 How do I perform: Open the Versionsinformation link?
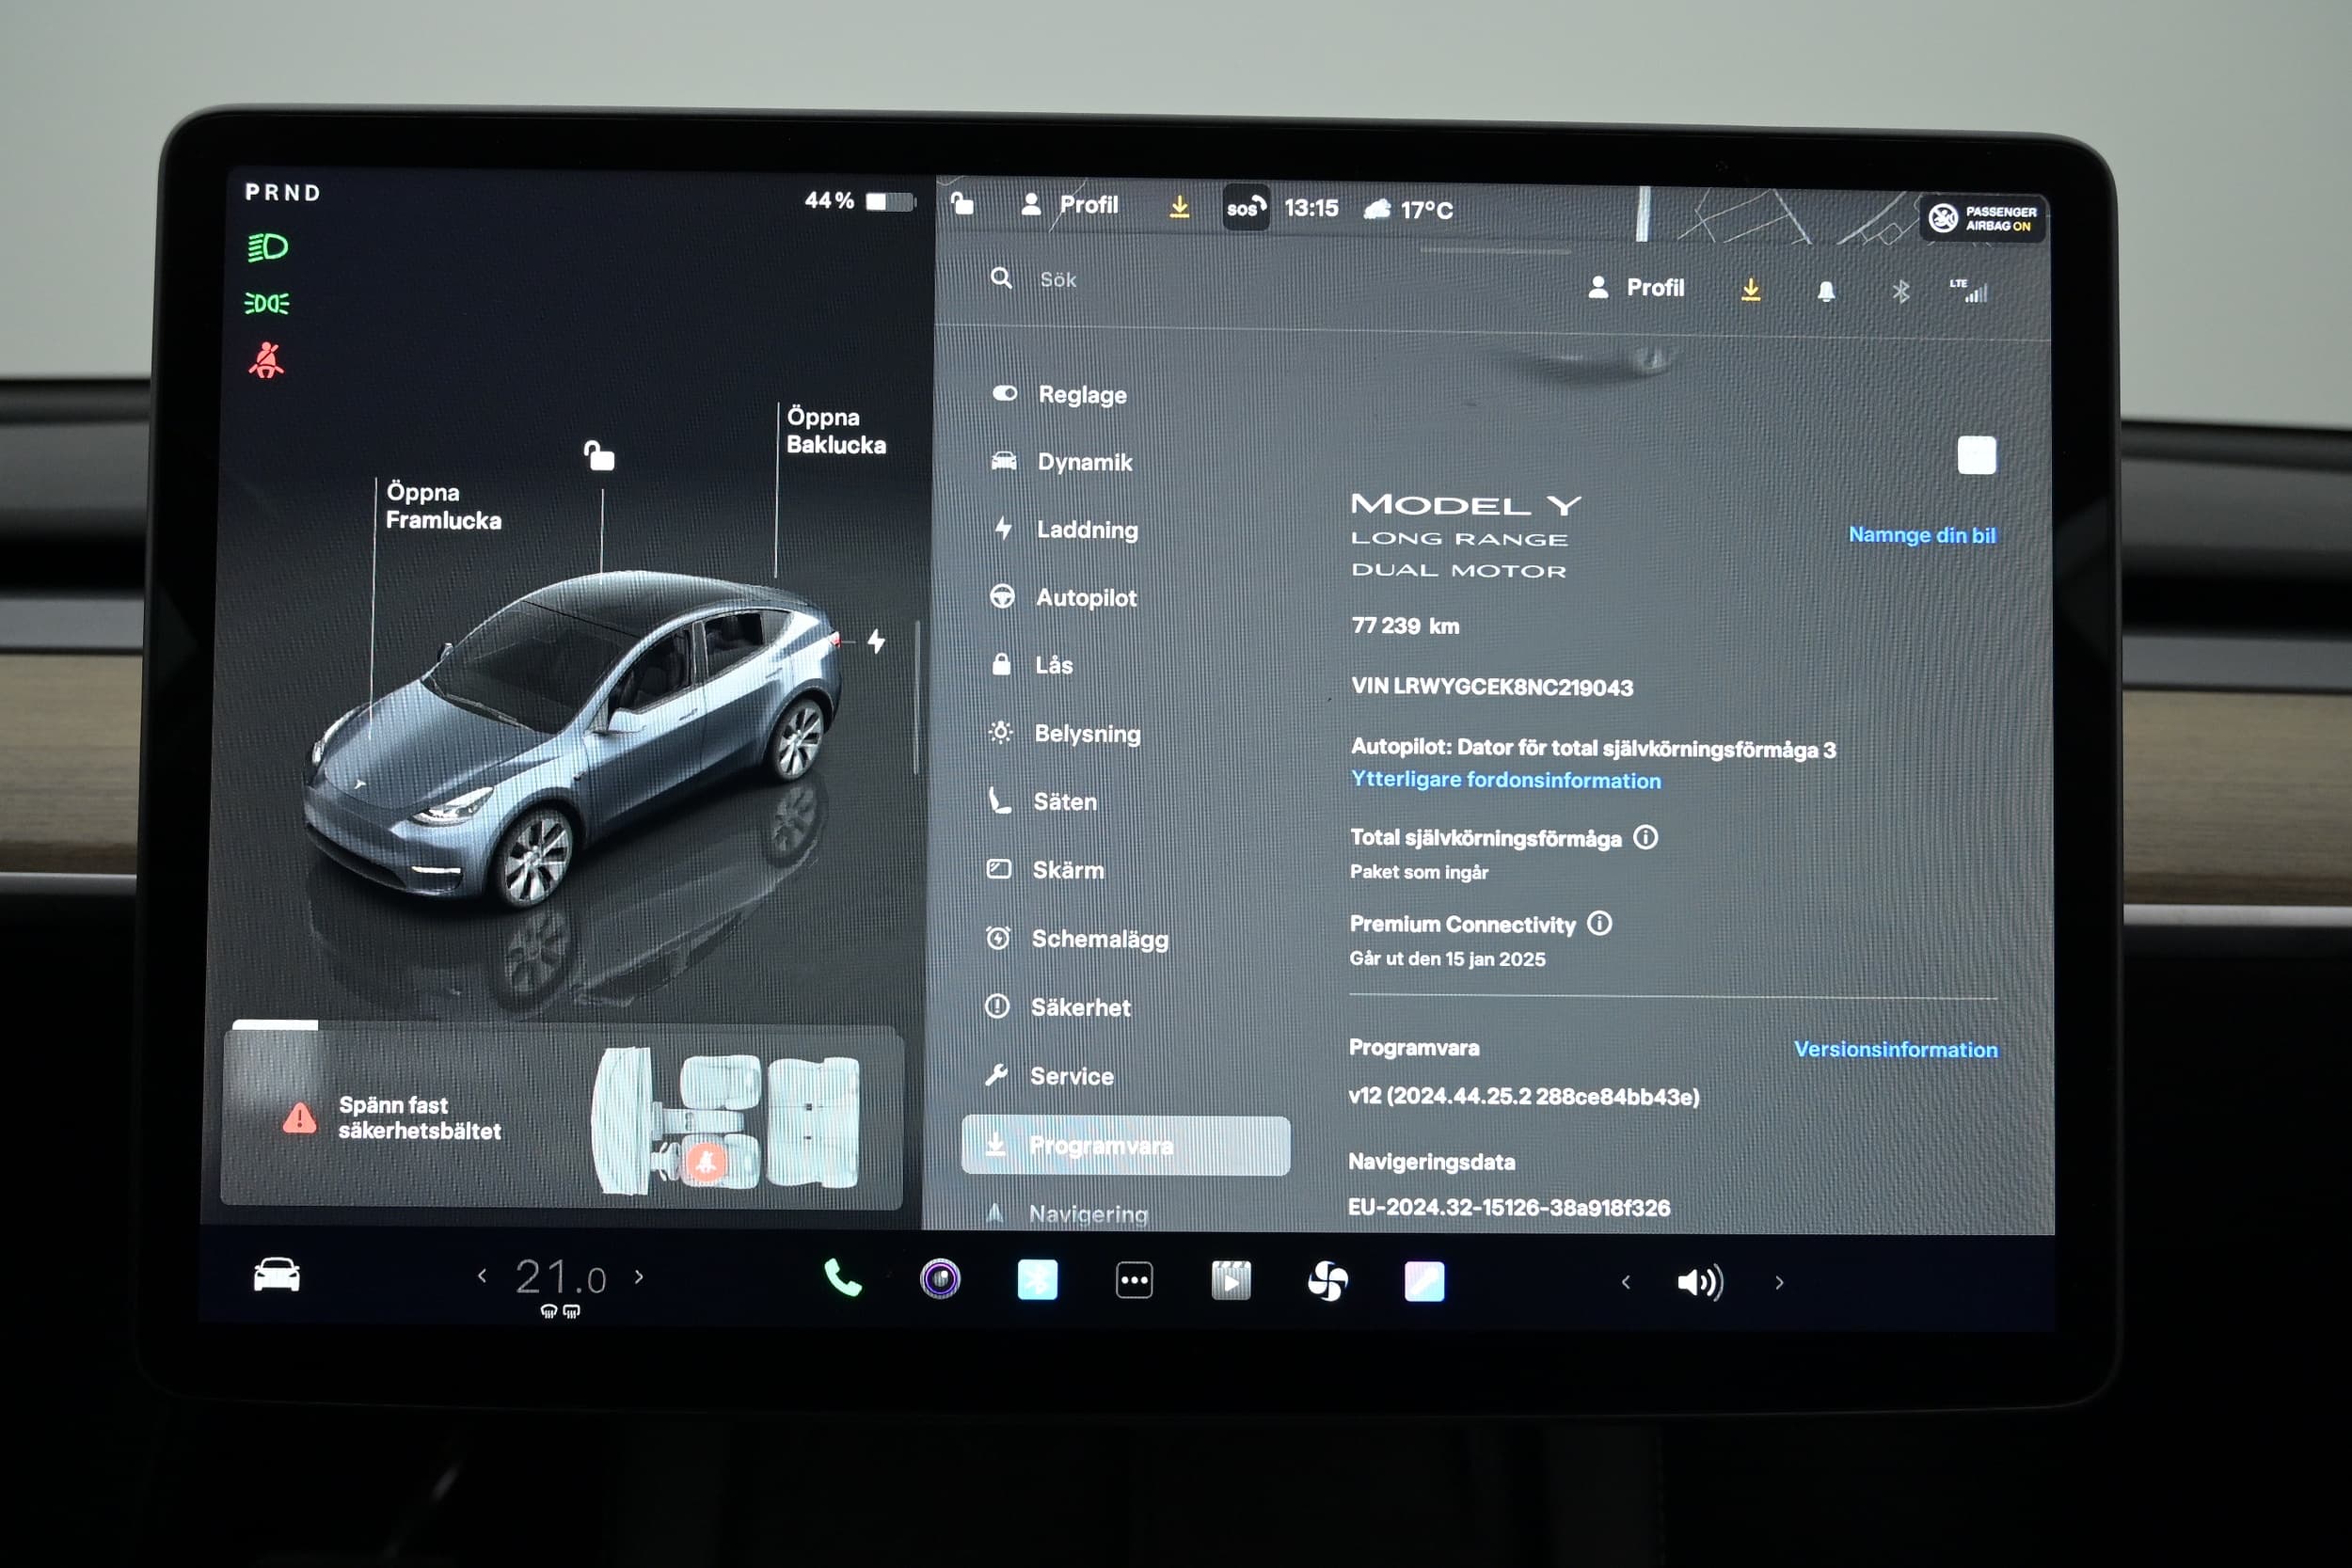pyautogui.click(x=1895, y=1049)
